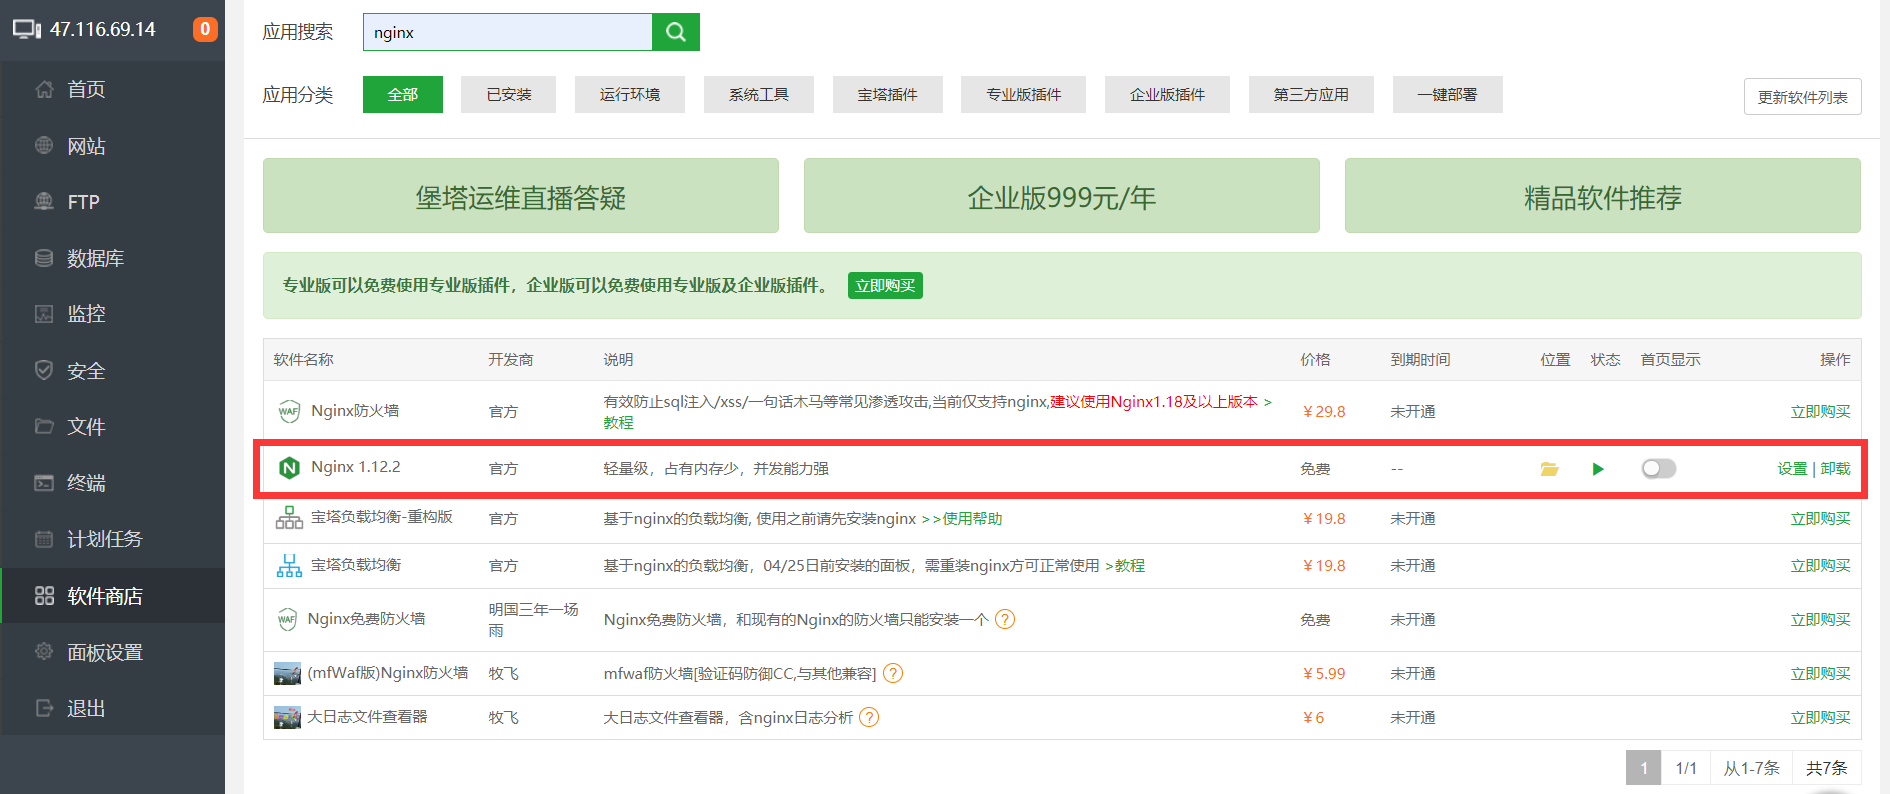Open the 企业版999元/年 banner
1890x794 pixels.
click(1062, 196)
